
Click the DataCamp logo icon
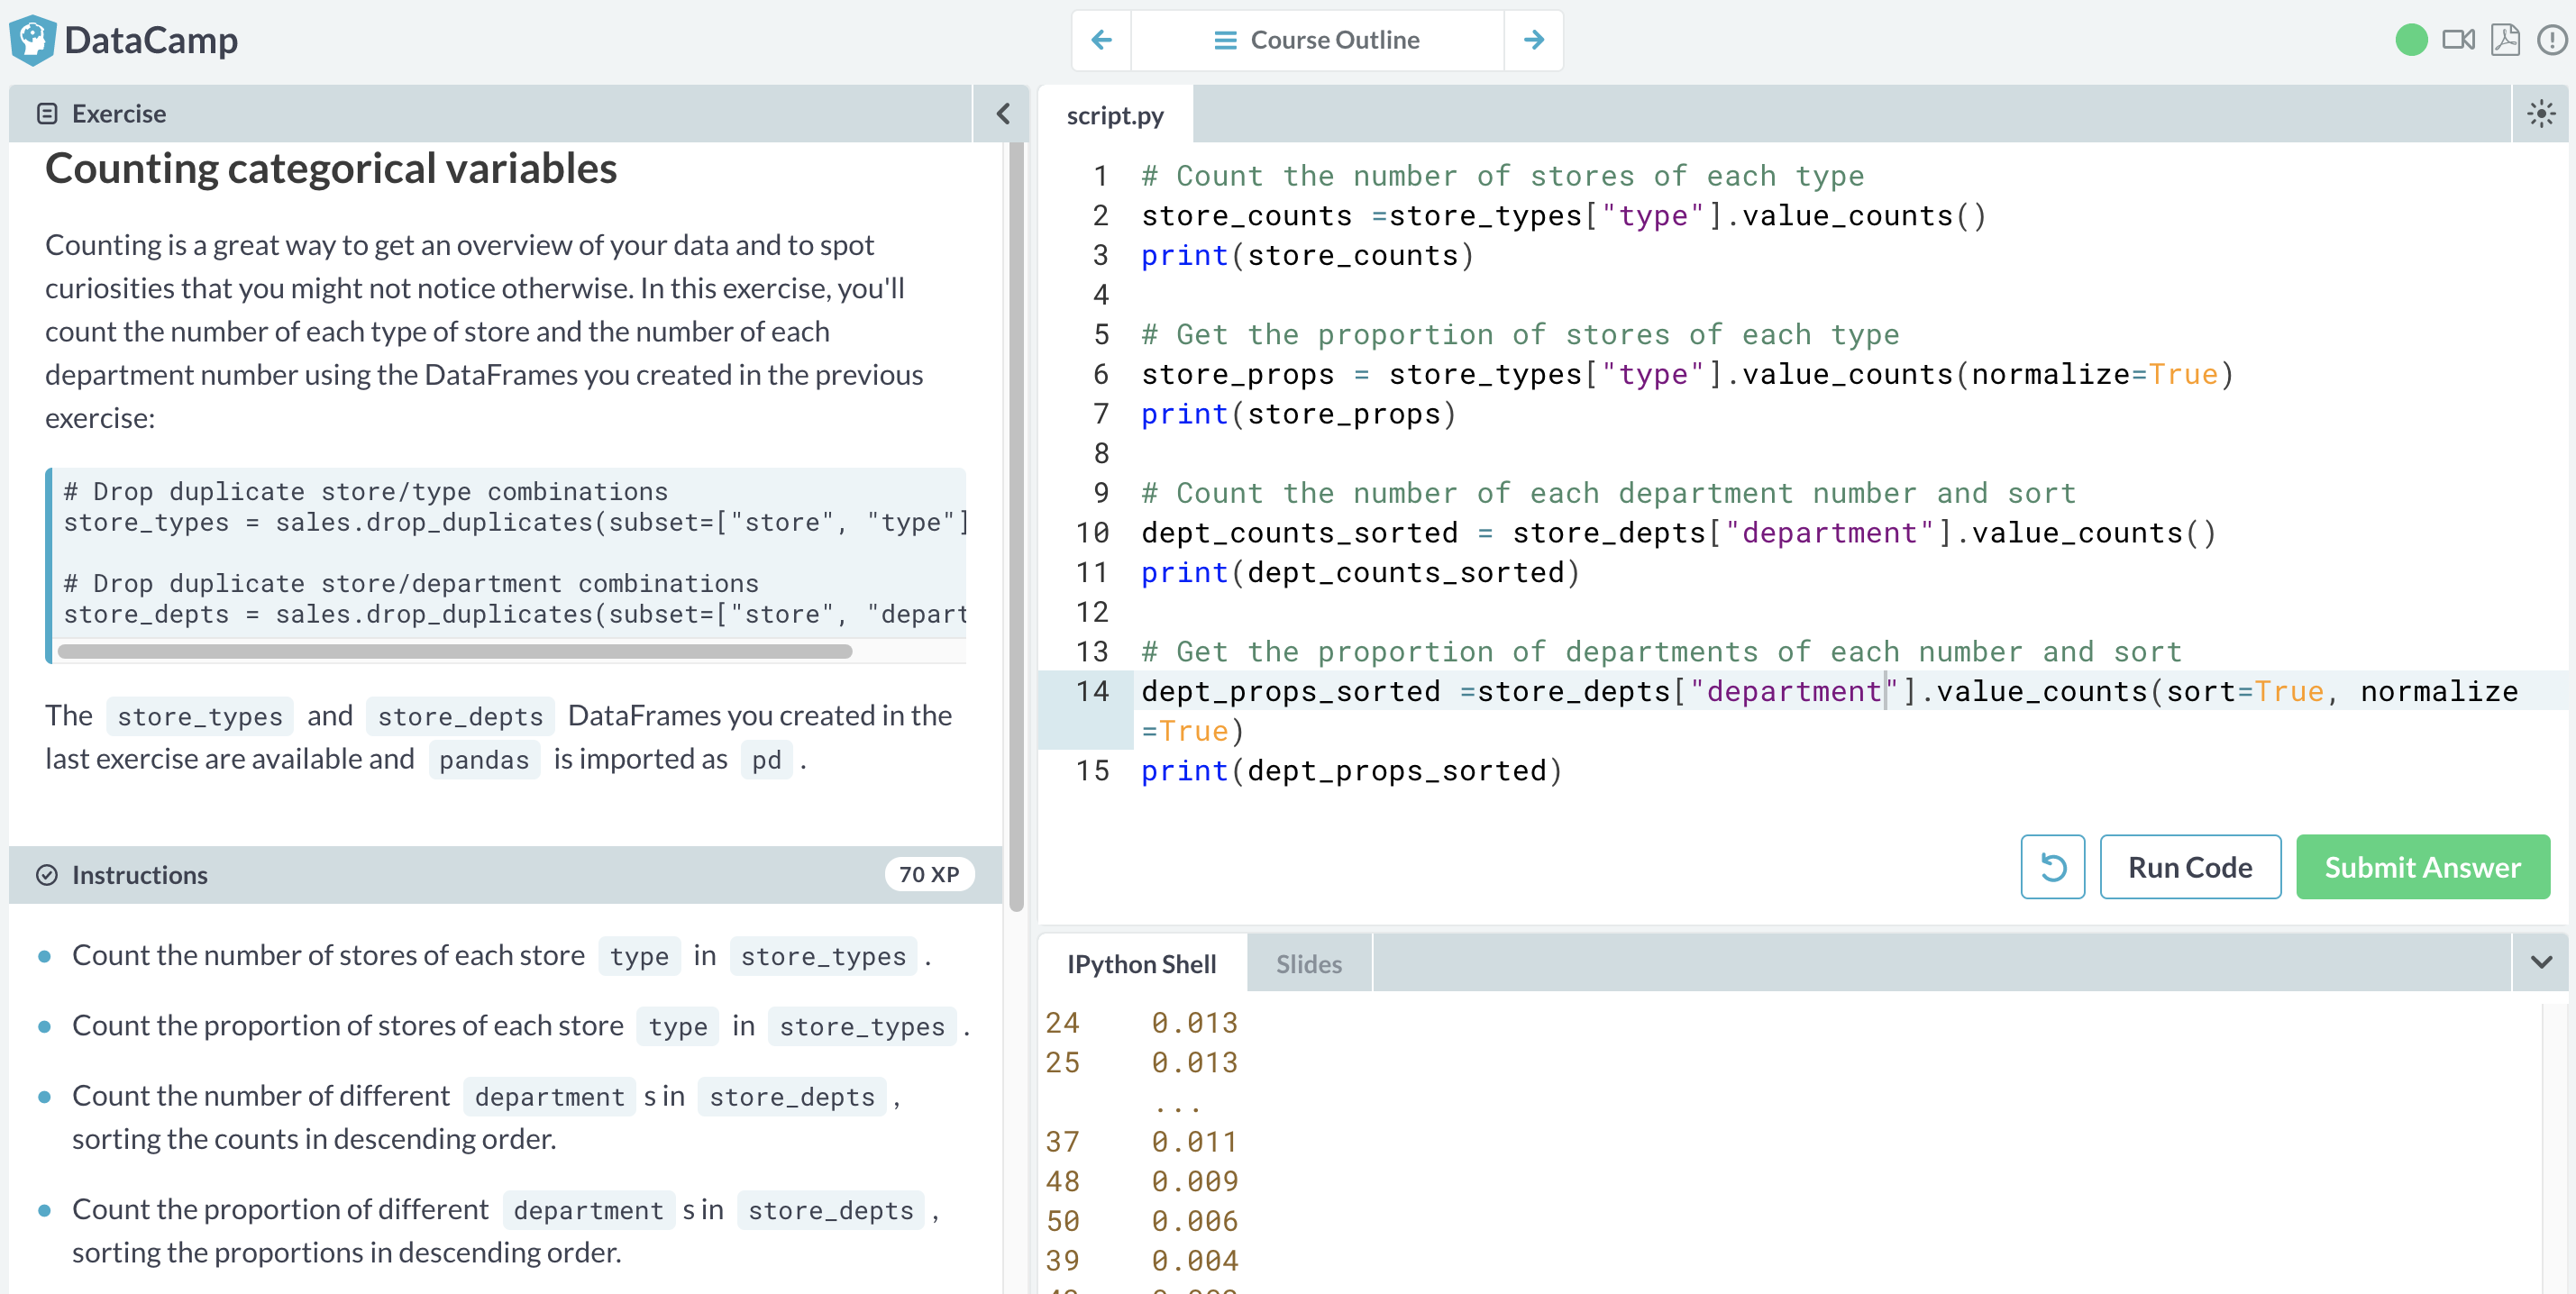pos(32,40)
